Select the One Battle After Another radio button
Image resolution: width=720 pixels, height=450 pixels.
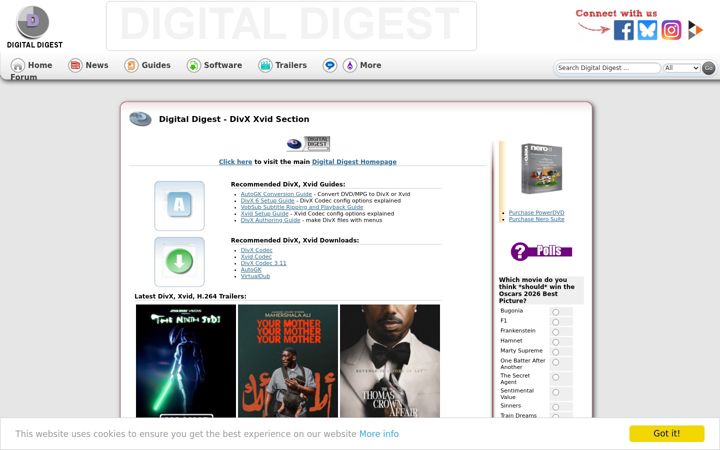[556, 363]
